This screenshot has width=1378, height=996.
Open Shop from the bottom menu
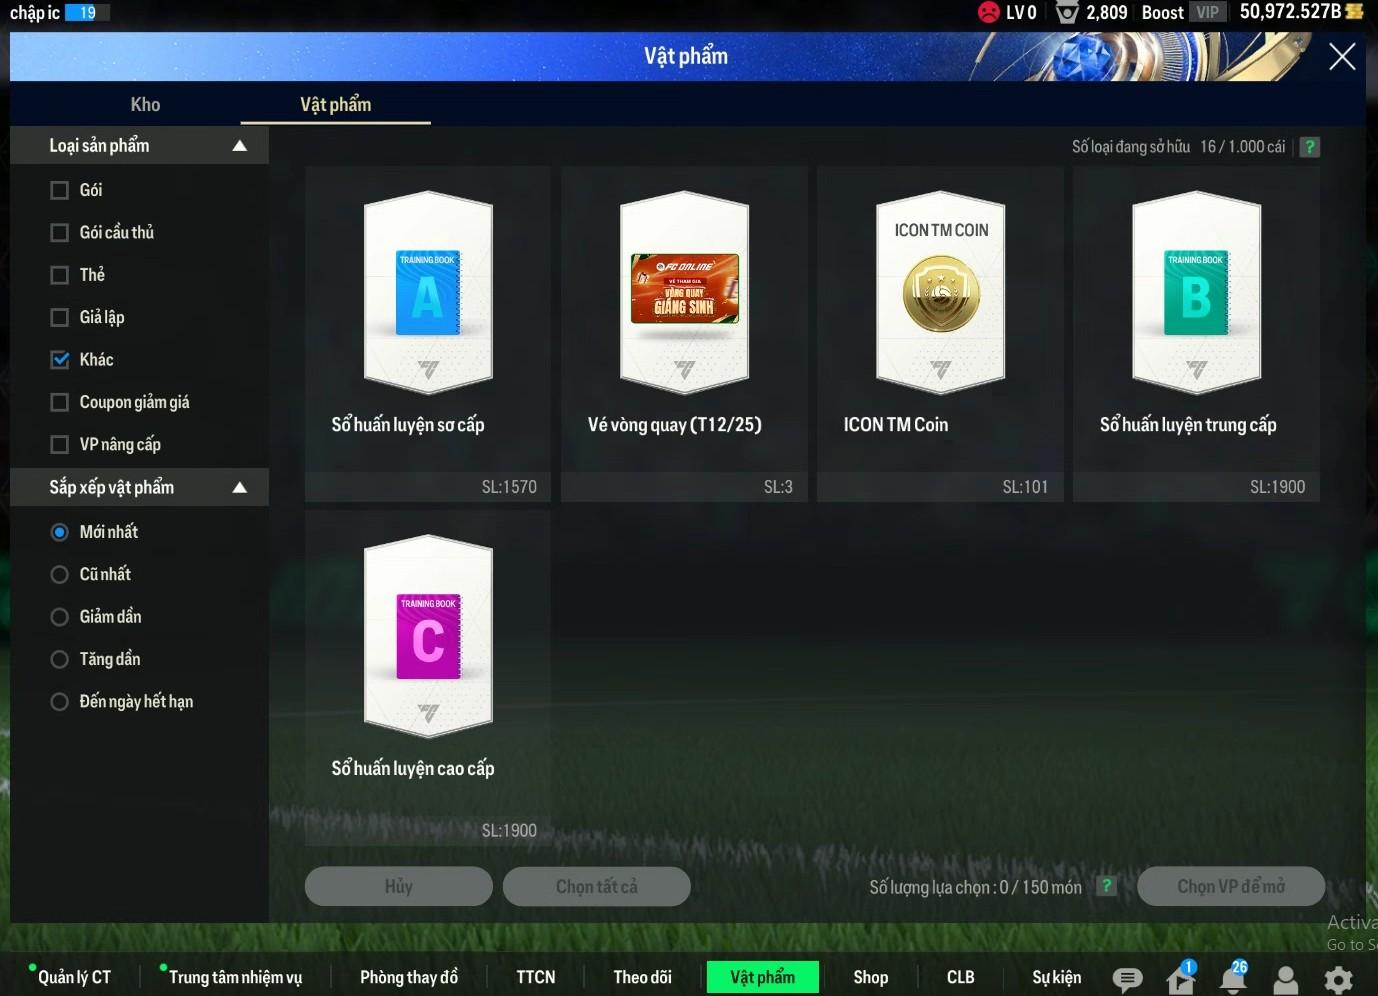pyautogui.click(x=870, y=977)
